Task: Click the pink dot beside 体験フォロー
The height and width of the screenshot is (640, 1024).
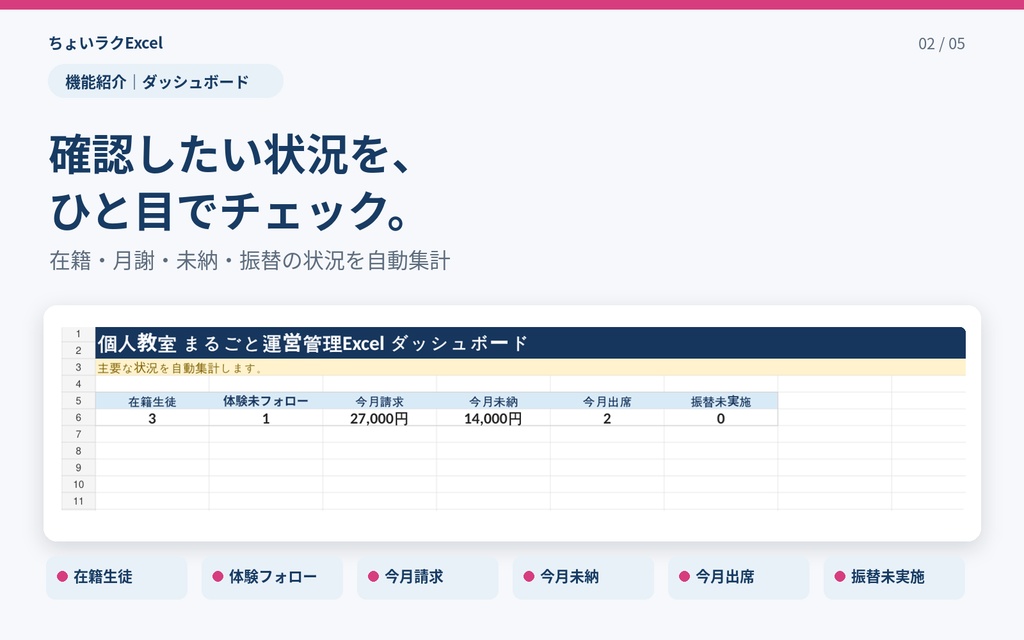Action: point(218,577)
